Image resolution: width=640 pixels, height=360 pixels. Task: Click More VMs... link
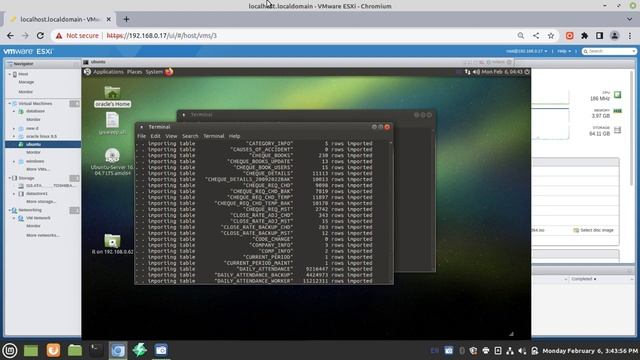pyautogui.click(x=38, y=169)
